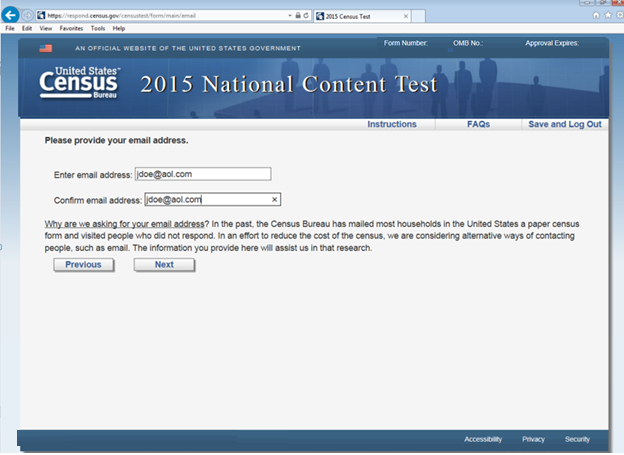This screenshot has width=624, height=455.
Task: Open the Accessibility footer link
Action: click(483, 439)
